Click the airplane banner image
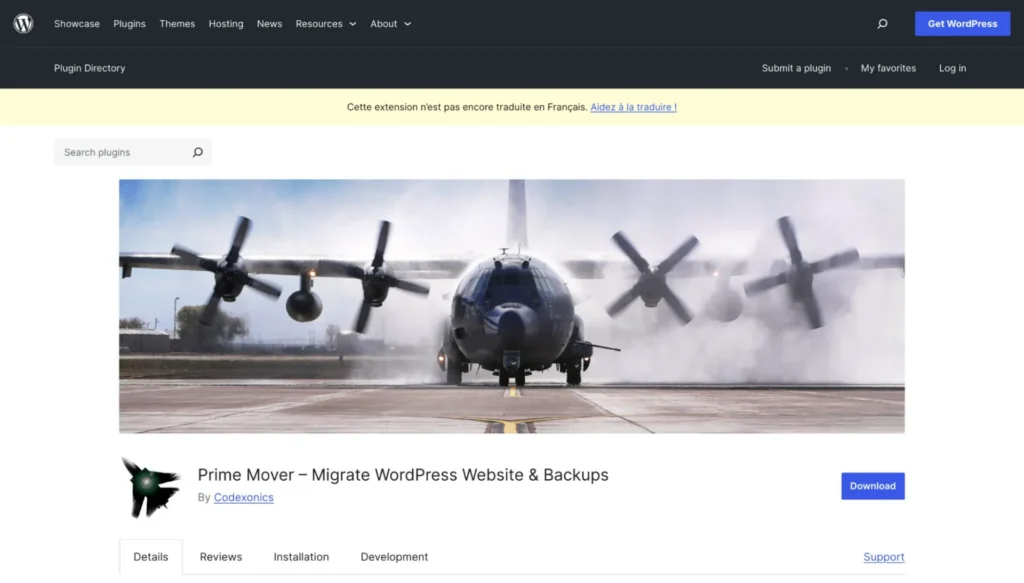This screenshot has width=1024, height=583. coord(512,306)
